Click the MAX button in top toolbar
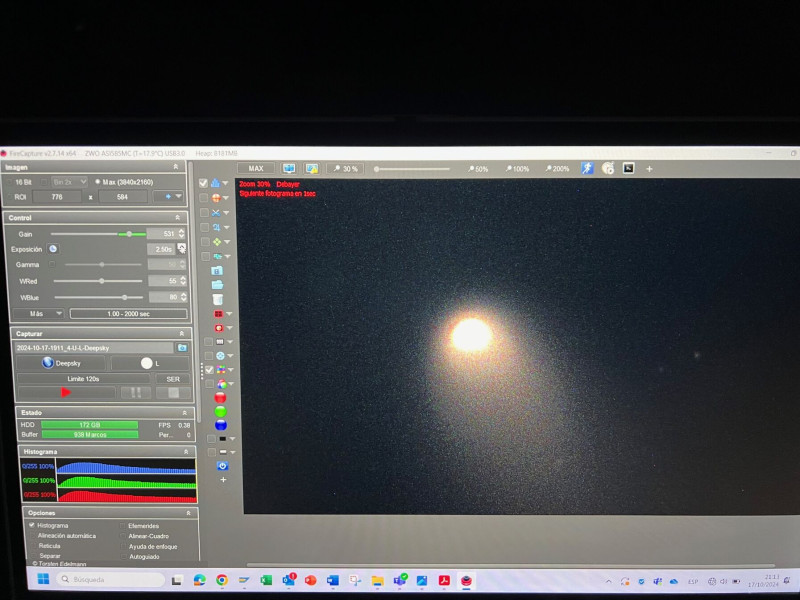Screen dimensions: 800x600 256,168
